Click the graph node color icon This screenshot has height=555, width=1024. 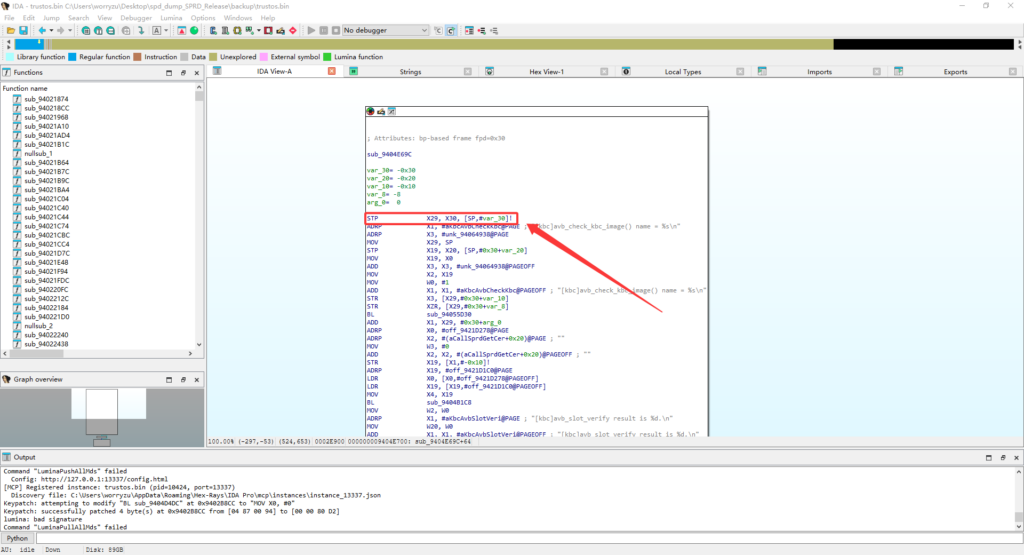point(370,112)
